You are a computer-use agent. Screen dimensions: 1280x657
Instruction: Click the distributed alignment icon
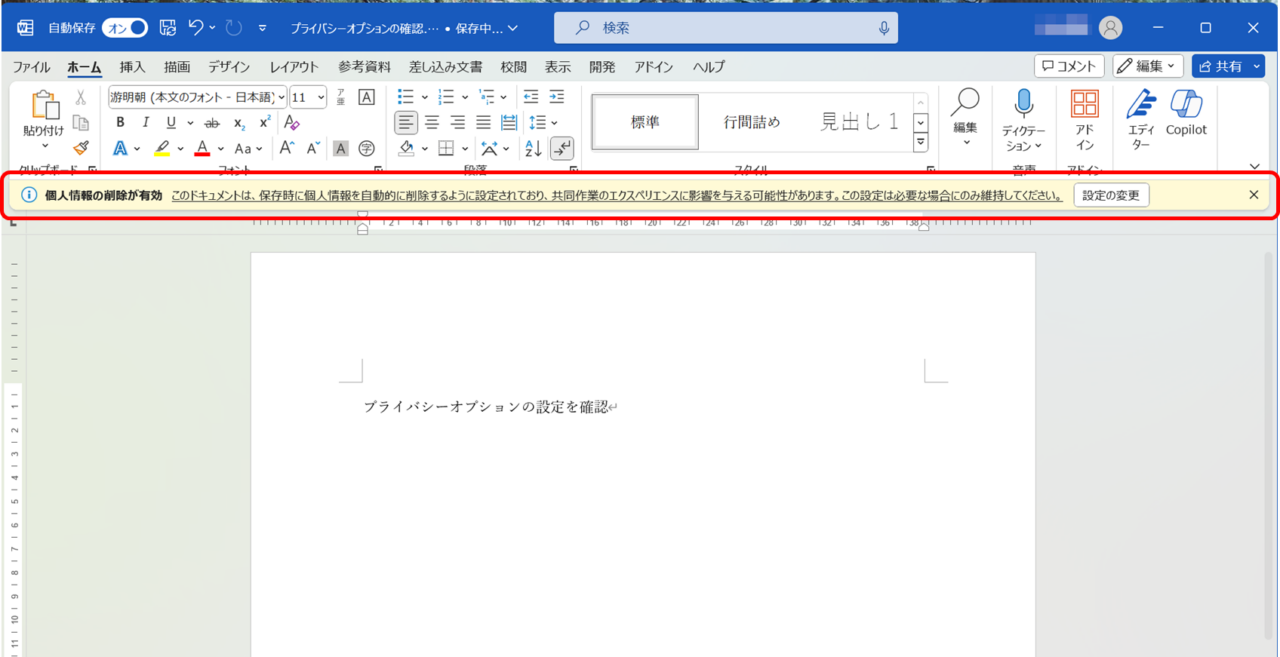click(x=509, y=122)
